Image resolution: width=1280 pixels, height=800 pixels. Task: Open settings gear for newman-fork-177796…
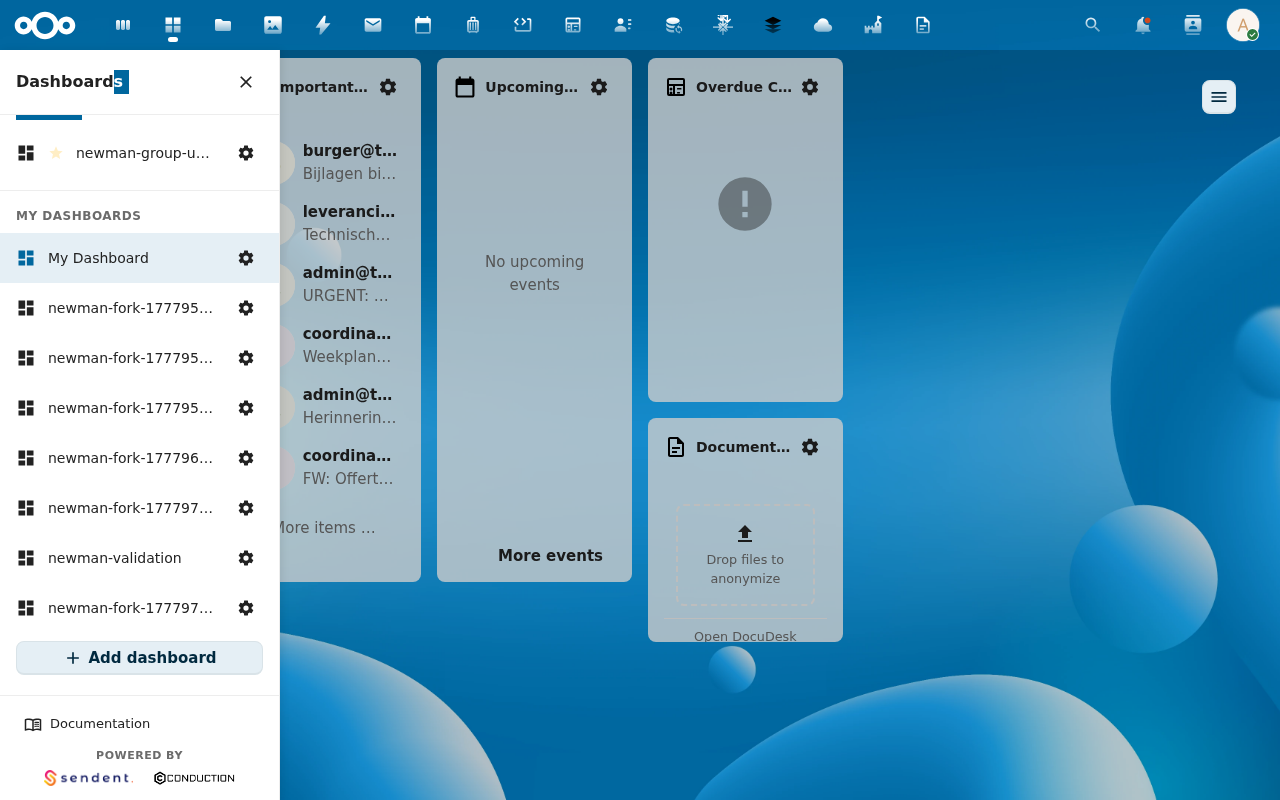246,458
